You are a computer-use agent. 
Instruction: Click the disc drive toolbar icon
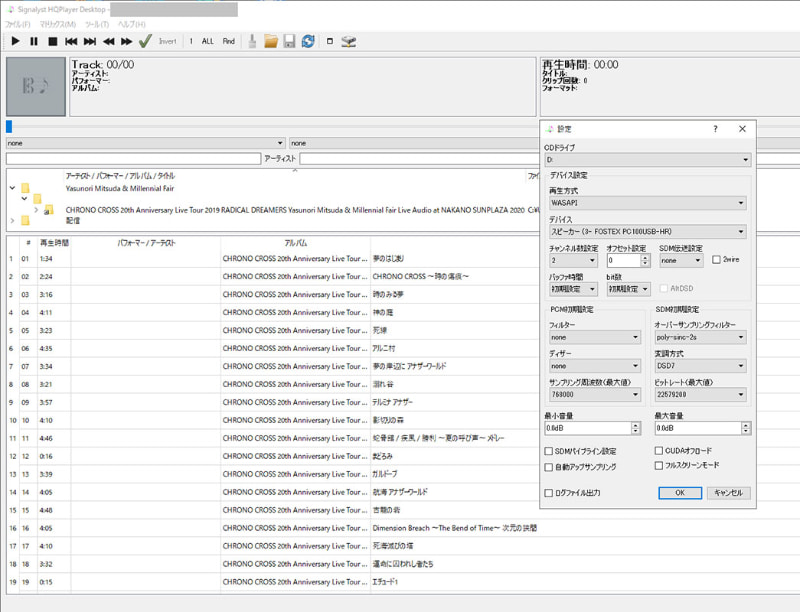348,41
